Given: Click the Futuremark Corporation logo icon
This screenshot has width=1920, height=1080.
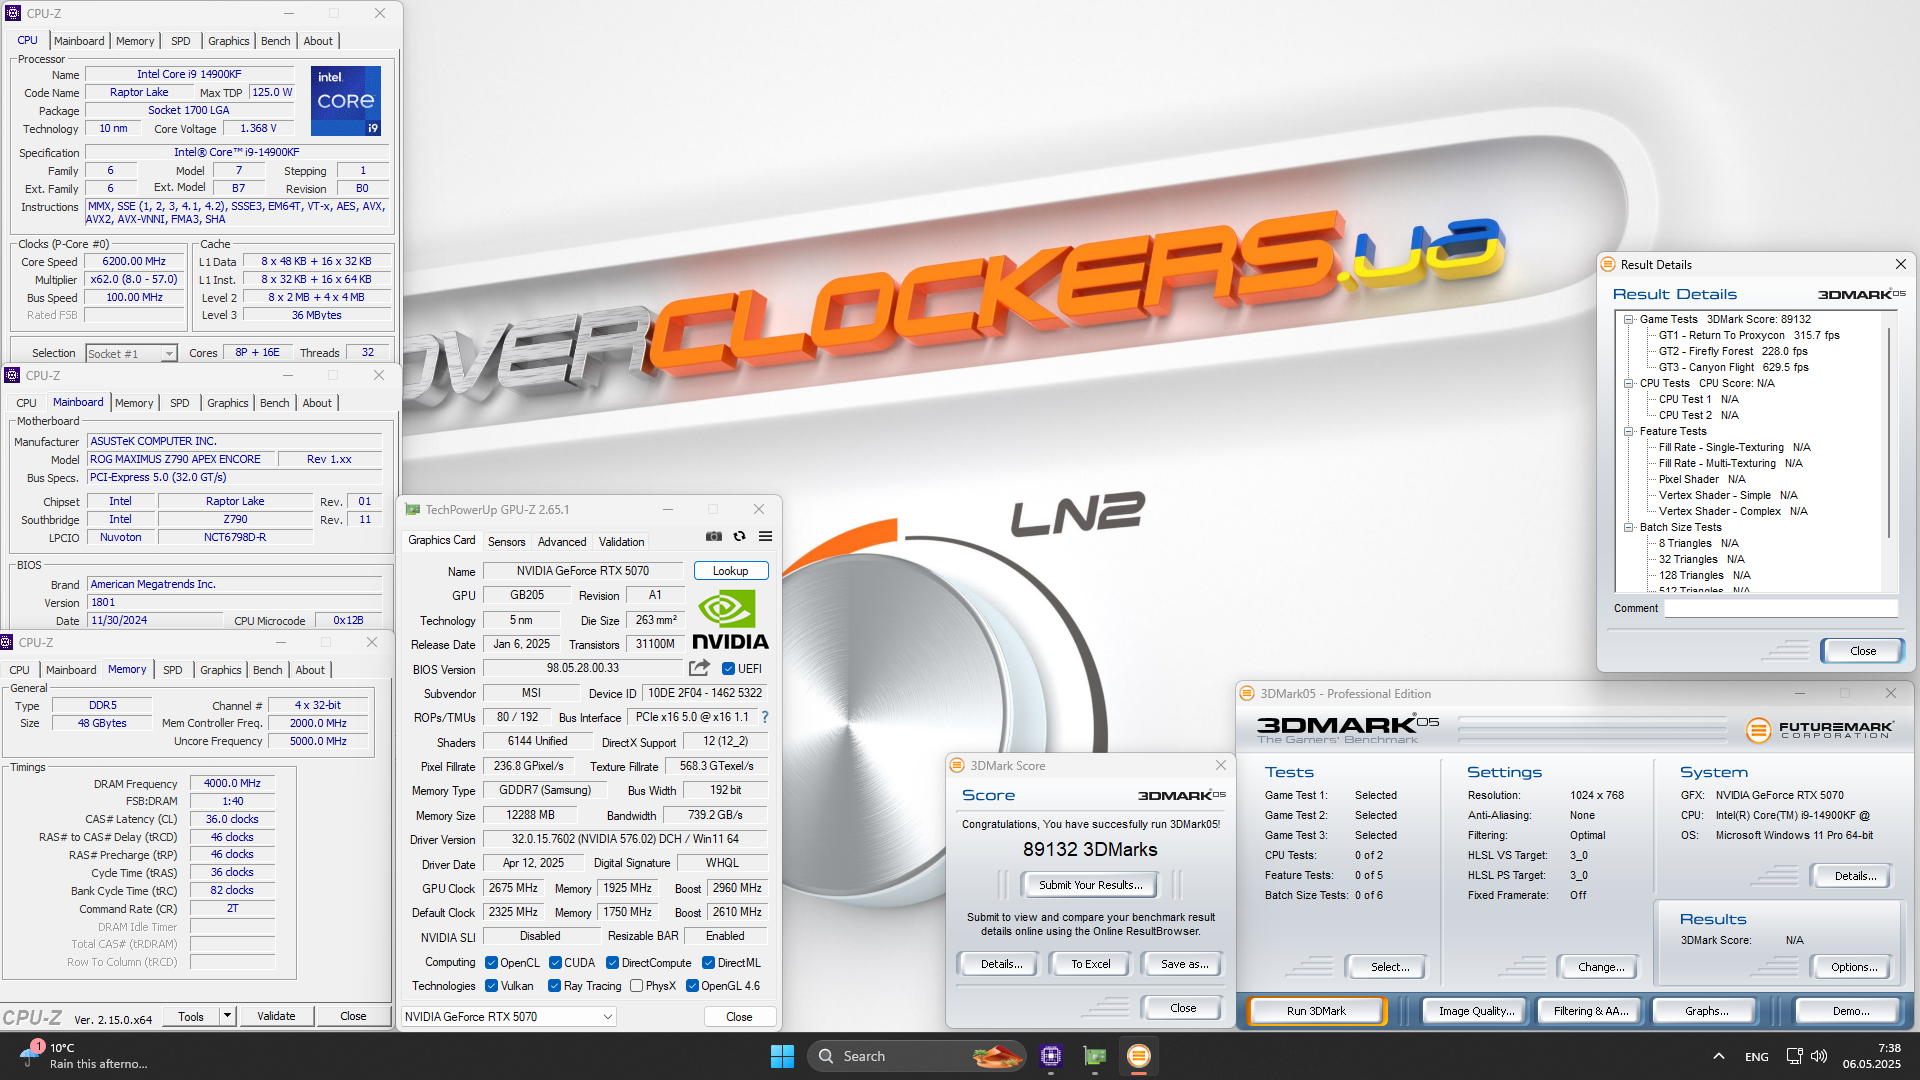Looking at the screenshot, I should (x=1758, y=730).
